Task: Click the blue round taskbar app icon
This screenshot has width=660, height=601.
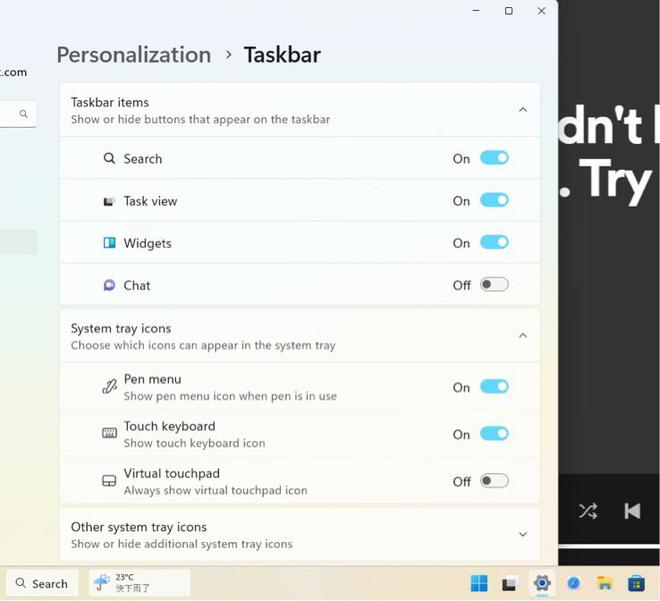Action: (x=574, y=583)
